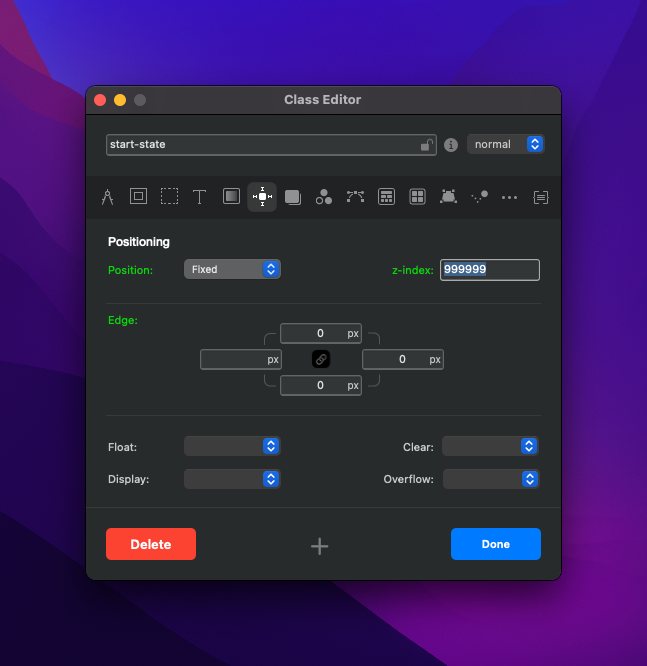647x666 pixels.
Task: Open the dashed-rectangle margin icon
Action: pyautogui.click(x=169, y=197)
